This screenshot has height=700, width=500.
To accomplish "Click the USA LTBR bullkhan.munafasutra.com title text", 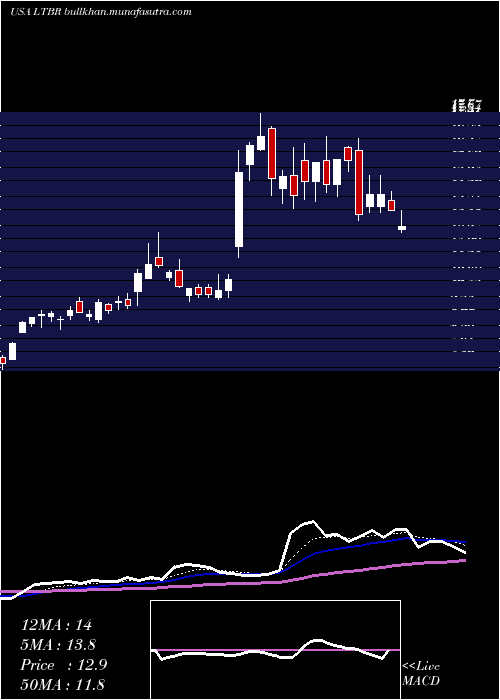I will tap(101, 12).
